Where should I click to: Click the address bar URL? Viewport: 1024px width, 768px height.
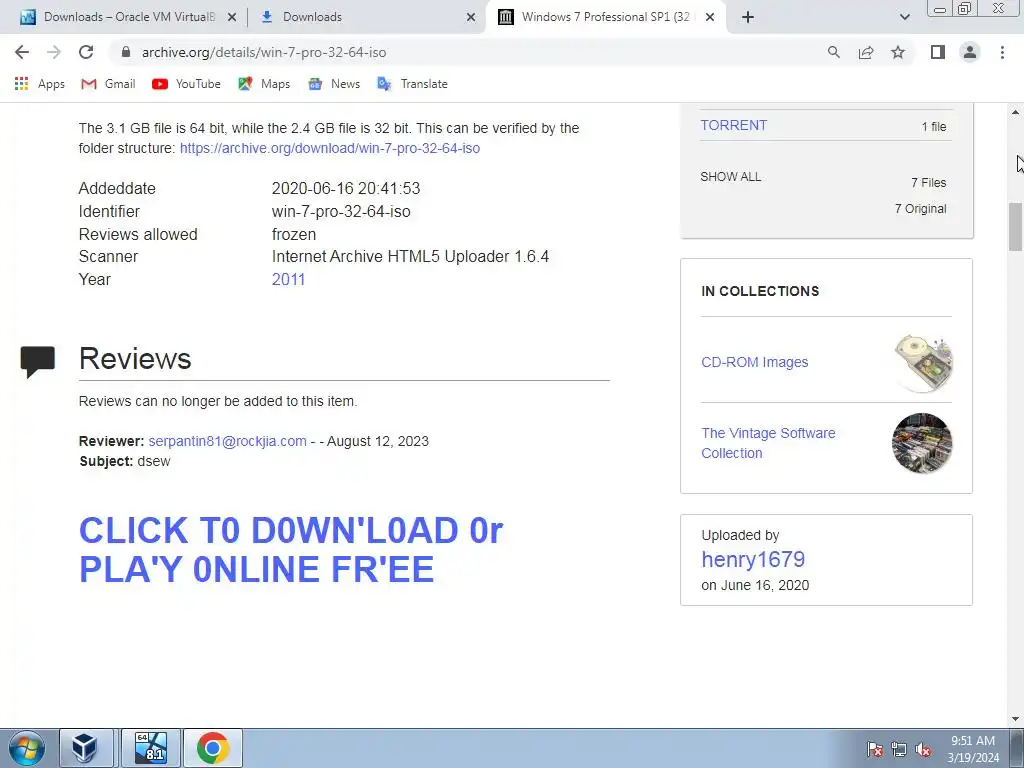264,52
